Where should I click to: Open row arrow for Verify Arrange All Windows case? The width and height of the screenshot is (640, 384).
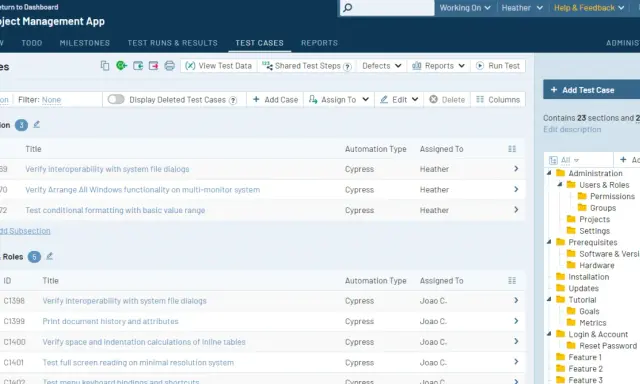[516, 189]
